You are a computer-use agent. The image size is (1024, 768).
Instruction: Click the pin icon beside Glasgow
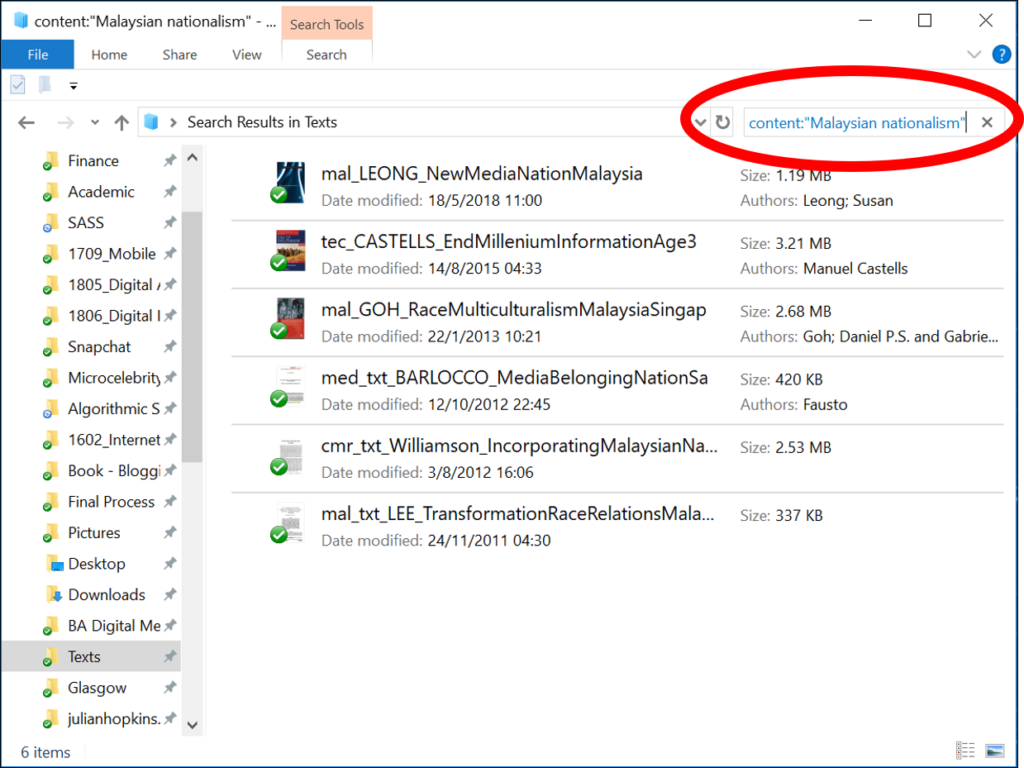[170, 687]
